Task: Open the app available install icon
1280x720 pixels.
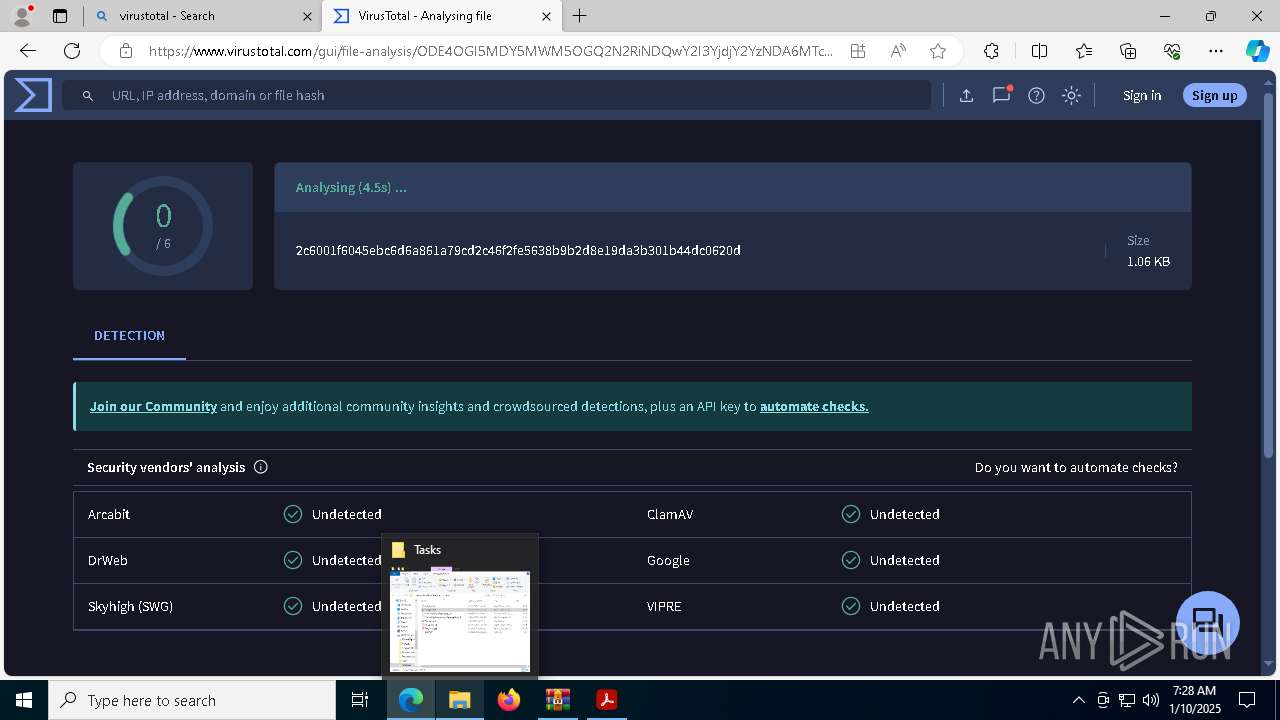Action: click(x=858, y=51)
